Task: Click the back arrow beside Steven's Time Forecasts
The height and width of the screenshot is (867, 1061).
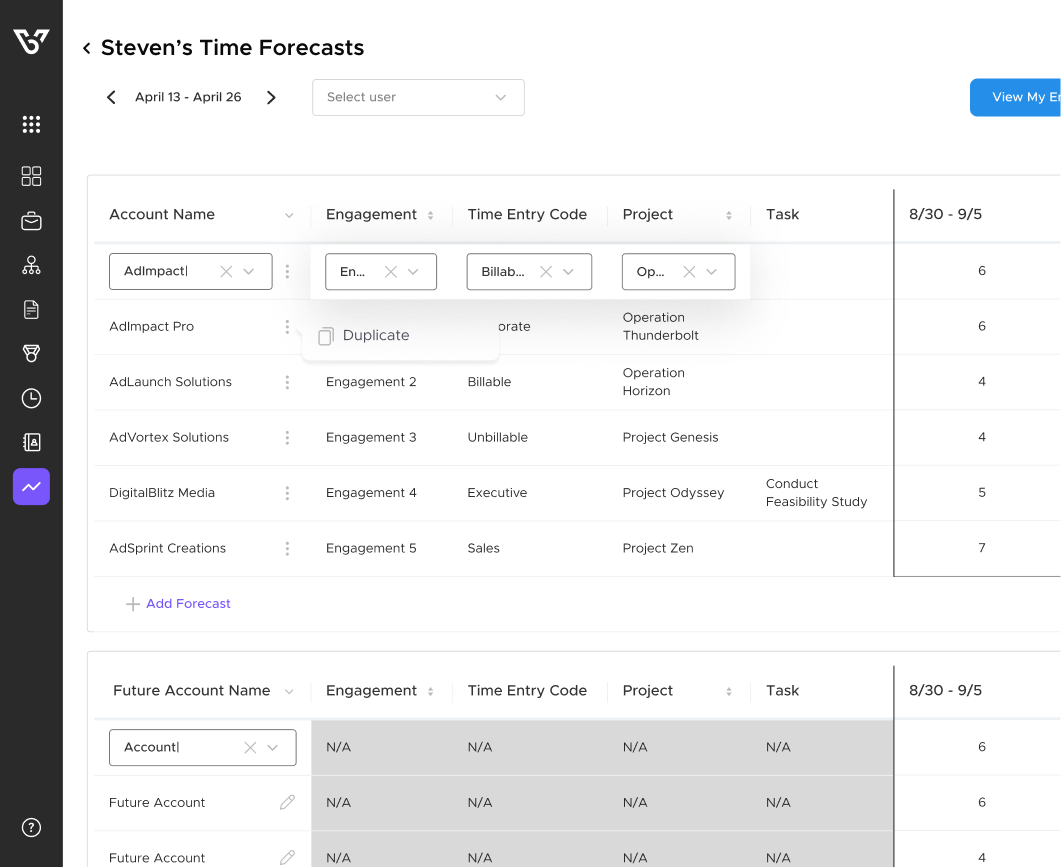Action: [x=87, y=48]
